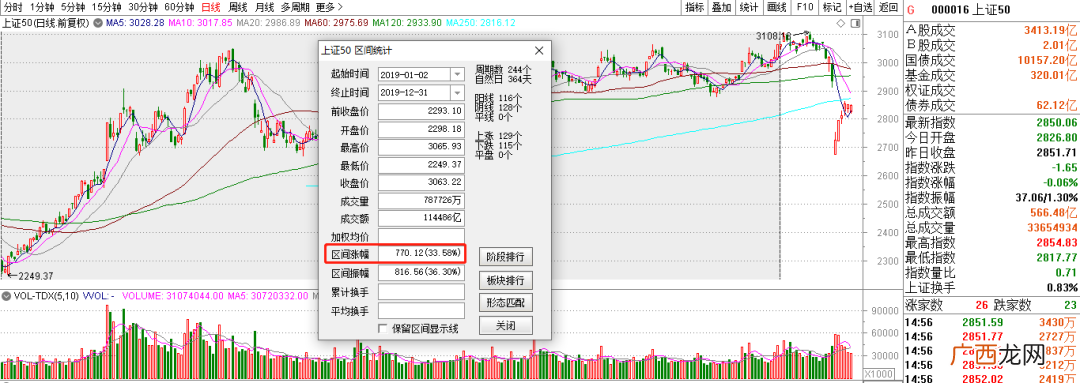
Task: Click the 开盘价 field 2298.18
Action: pos(422,130)
